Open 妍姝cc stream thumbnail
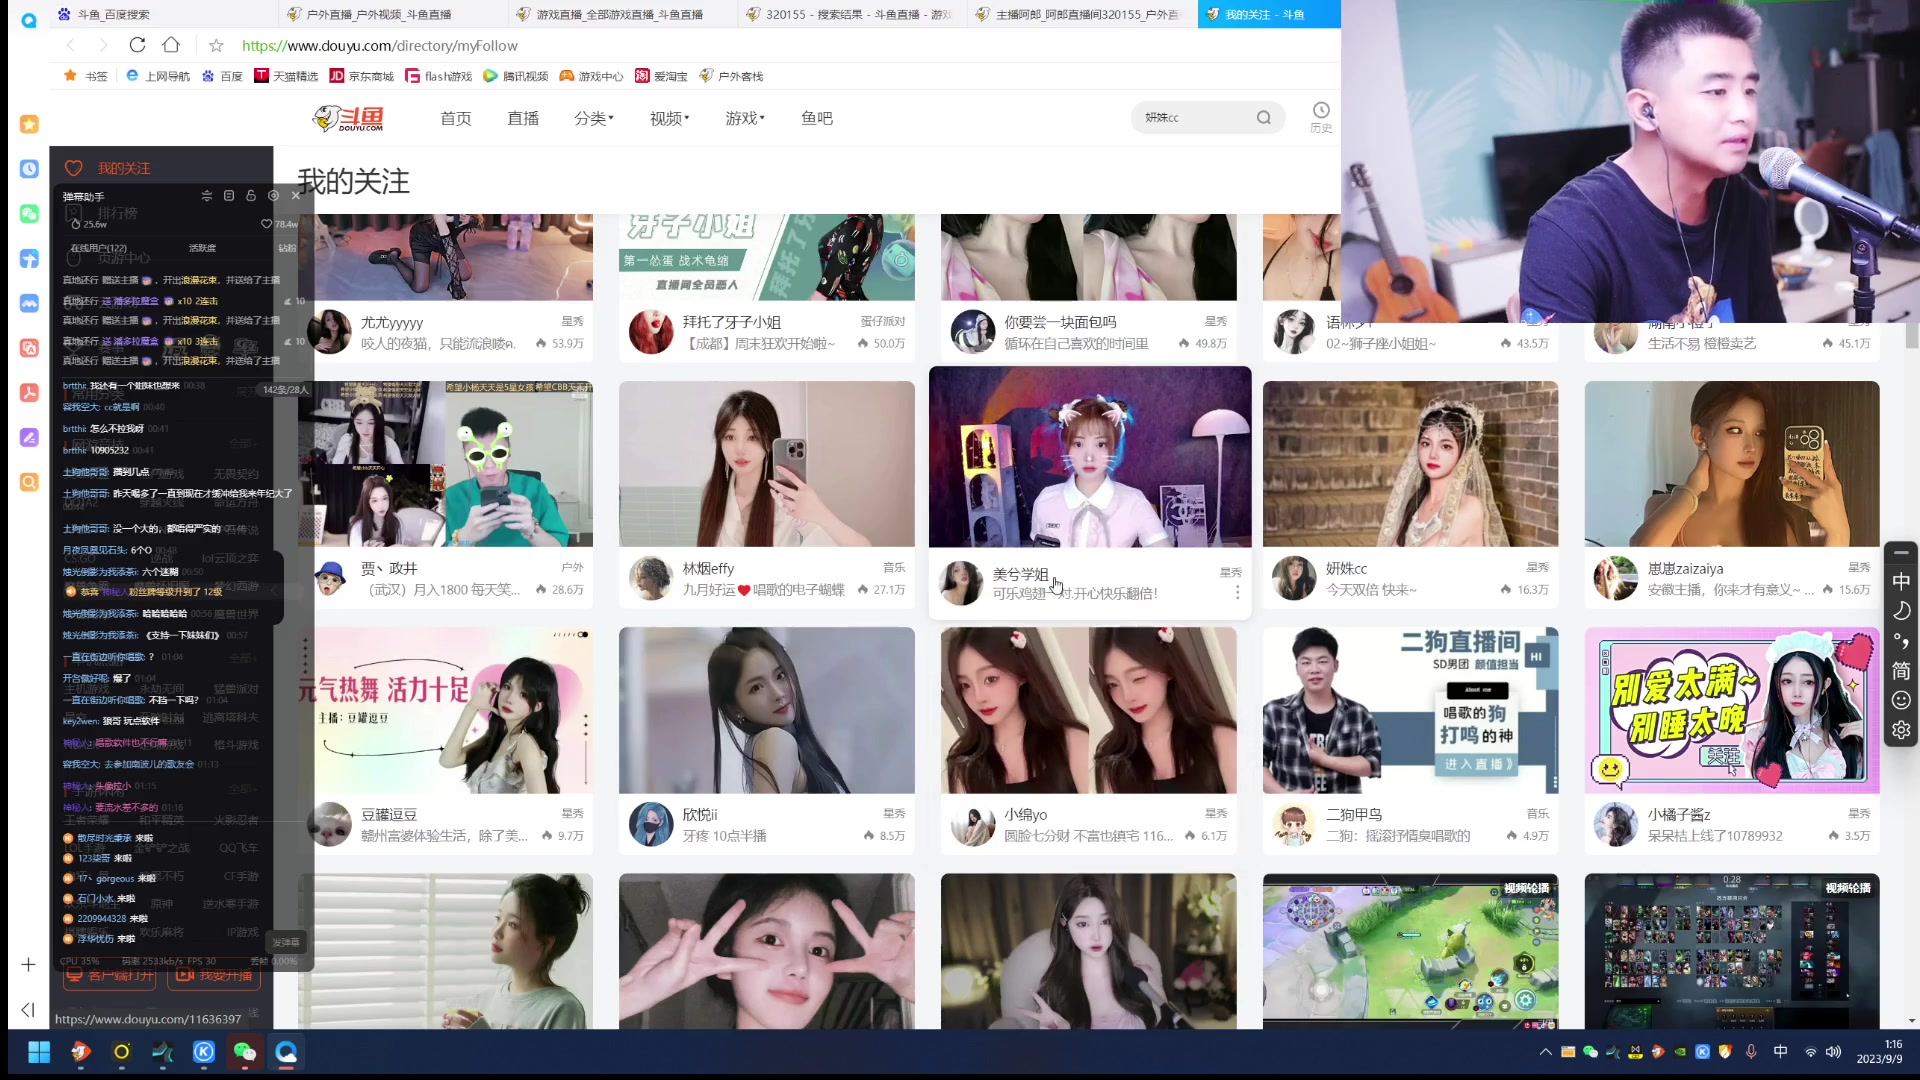 tap(1410, 463)
